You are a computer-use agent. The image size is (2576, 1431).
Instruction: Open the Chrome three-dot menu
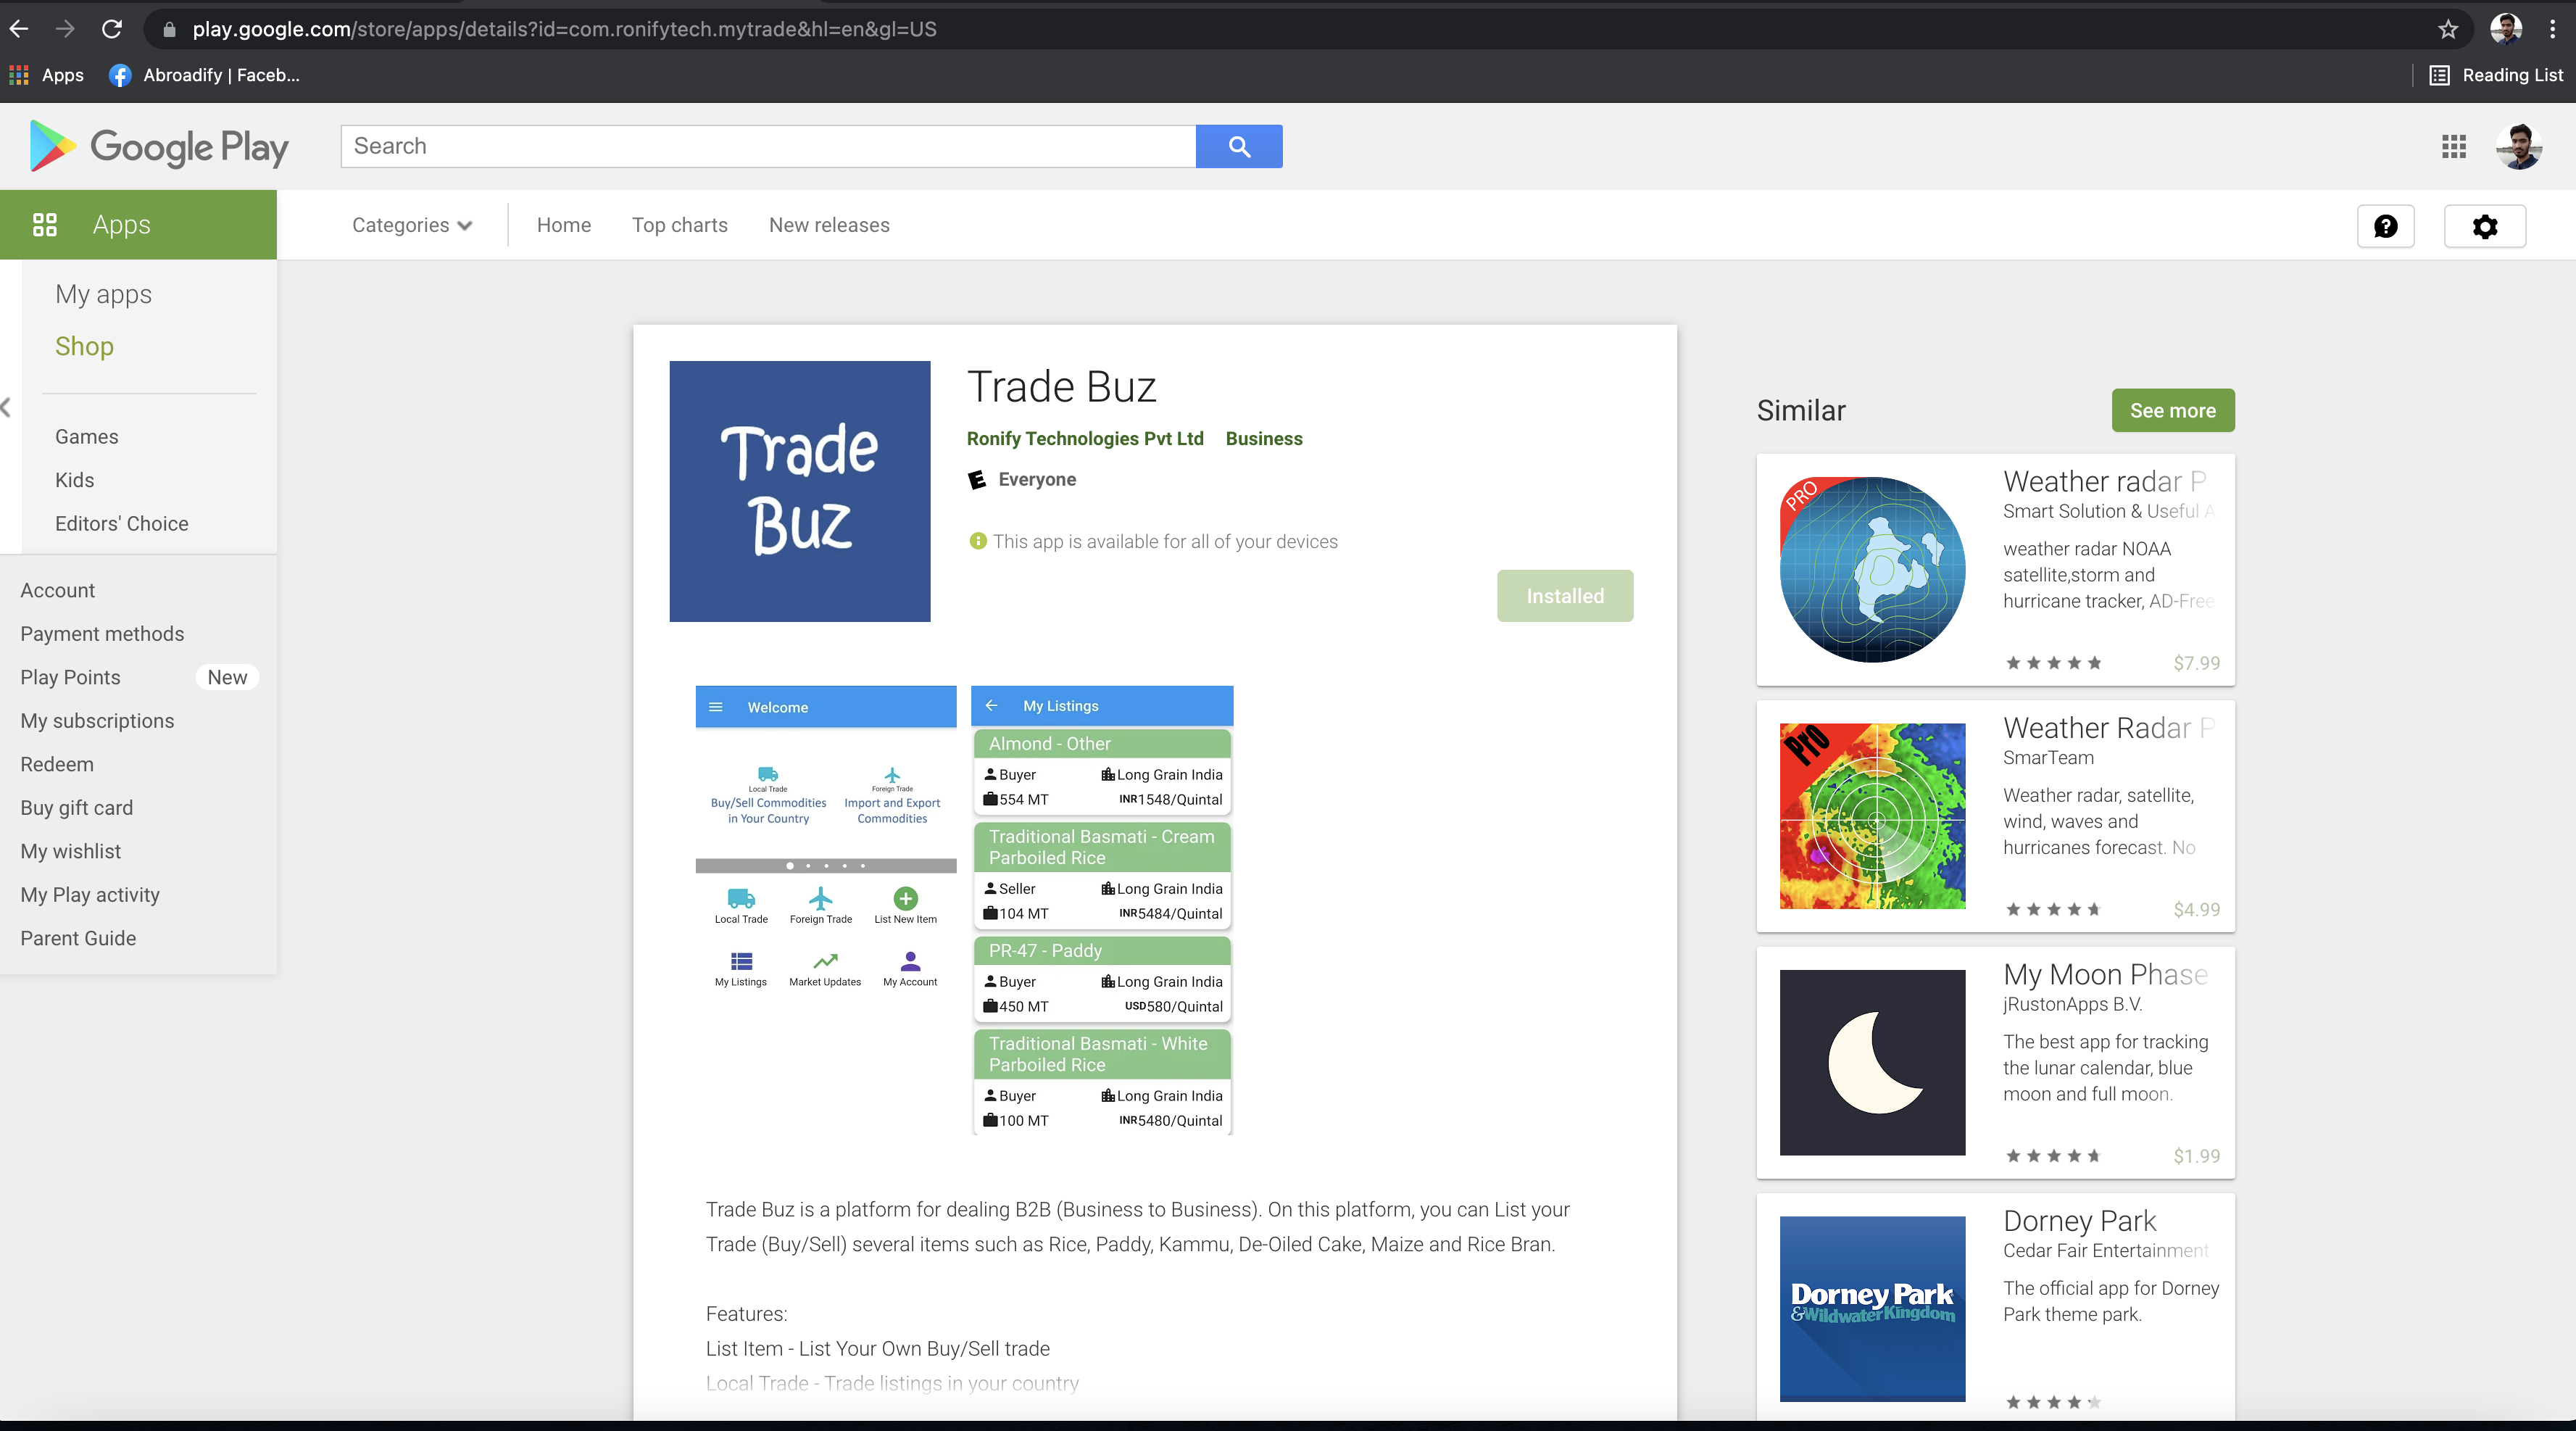[x=2553, y=29]
